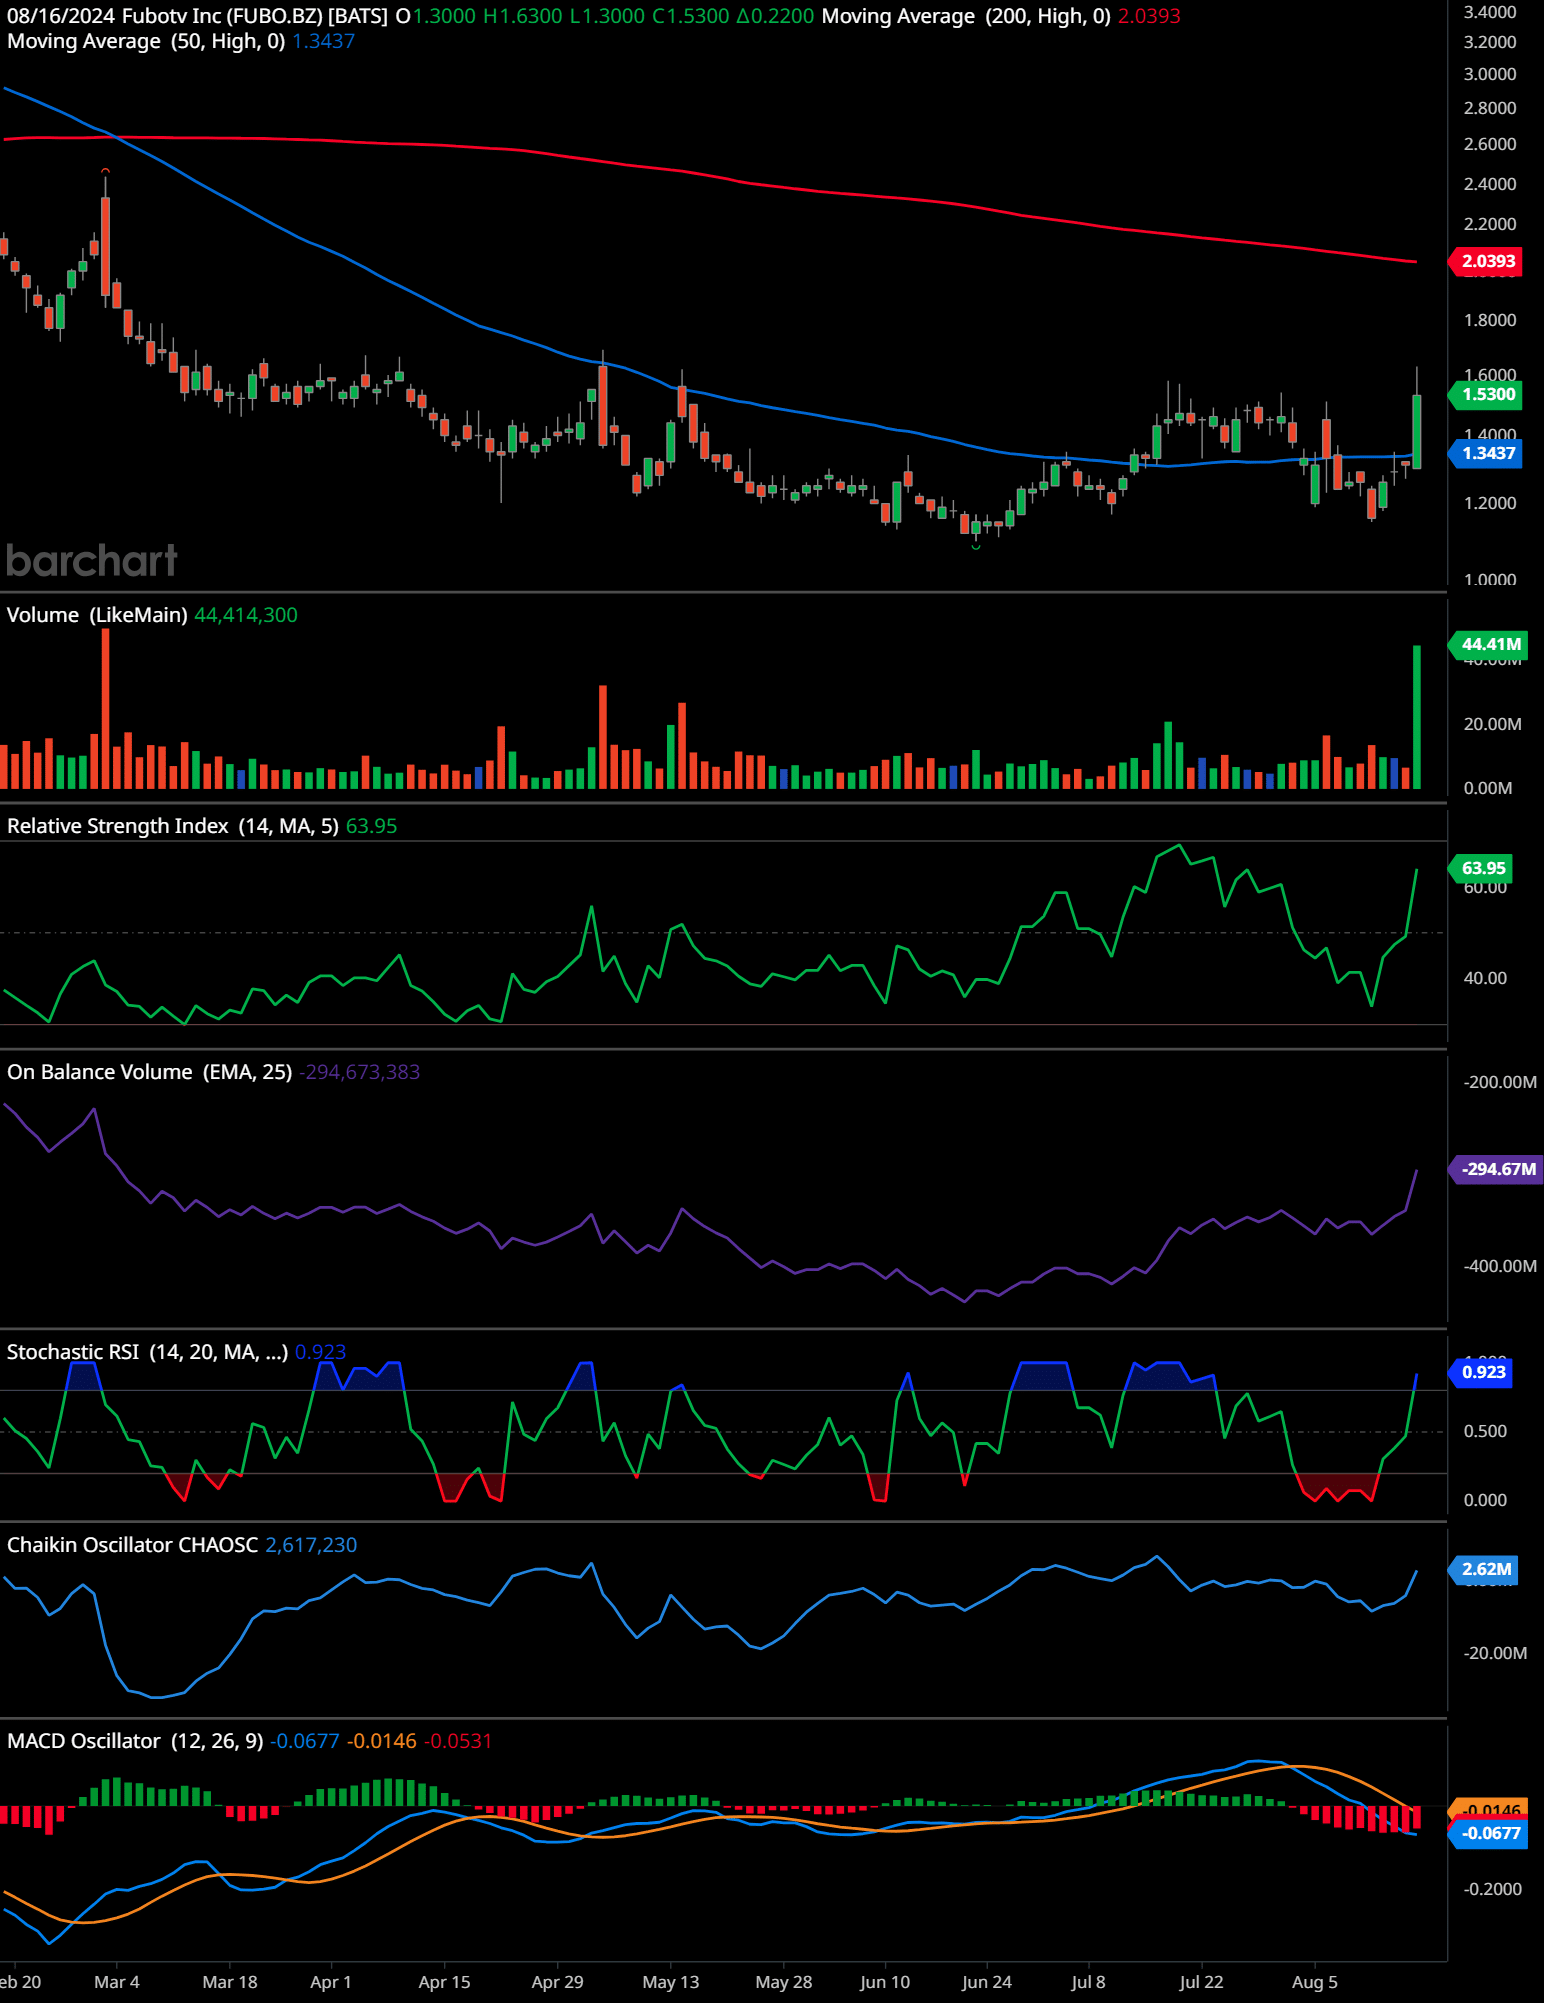Click the MACD Oscillator (12, 26, 9) label
The height and width of the screenshot is (2003, 1544).
tap(135, 1741)
